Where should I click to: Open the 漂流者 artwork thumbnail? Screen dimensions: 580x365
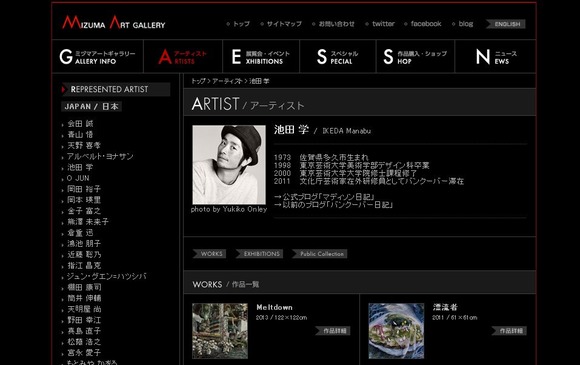(x=396, y=331)
